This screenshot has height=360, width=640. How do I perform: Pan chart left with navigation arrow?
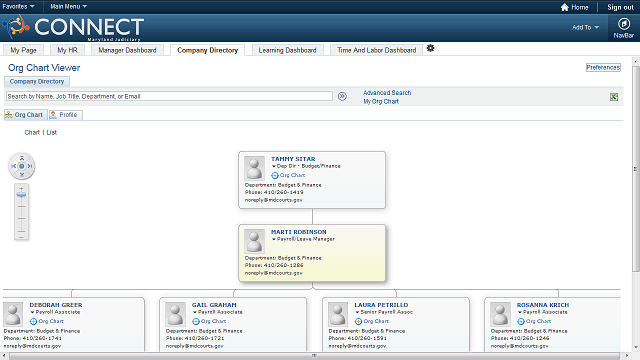pyautogui.click(x=13, y=166)
